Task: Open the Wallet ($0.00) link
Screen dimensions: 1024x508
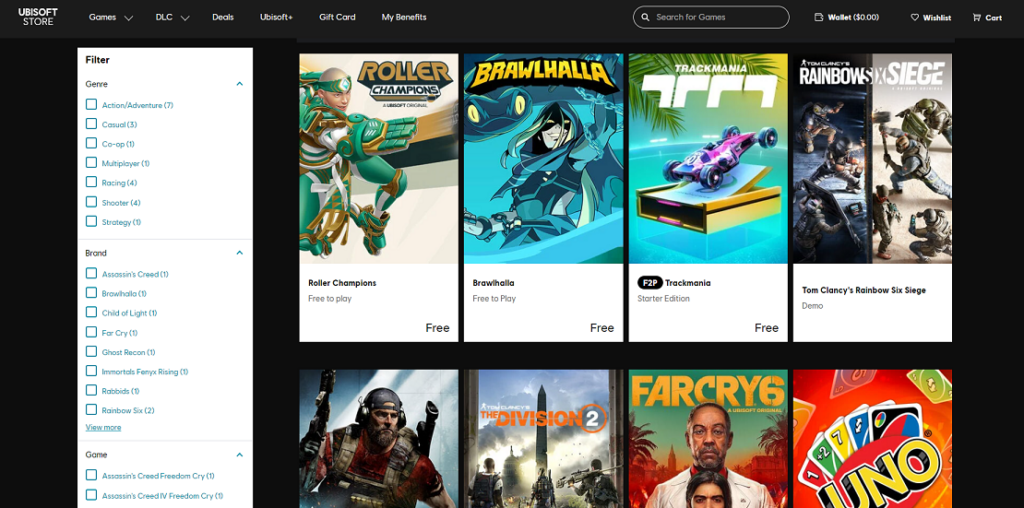Action: point(846,18)
